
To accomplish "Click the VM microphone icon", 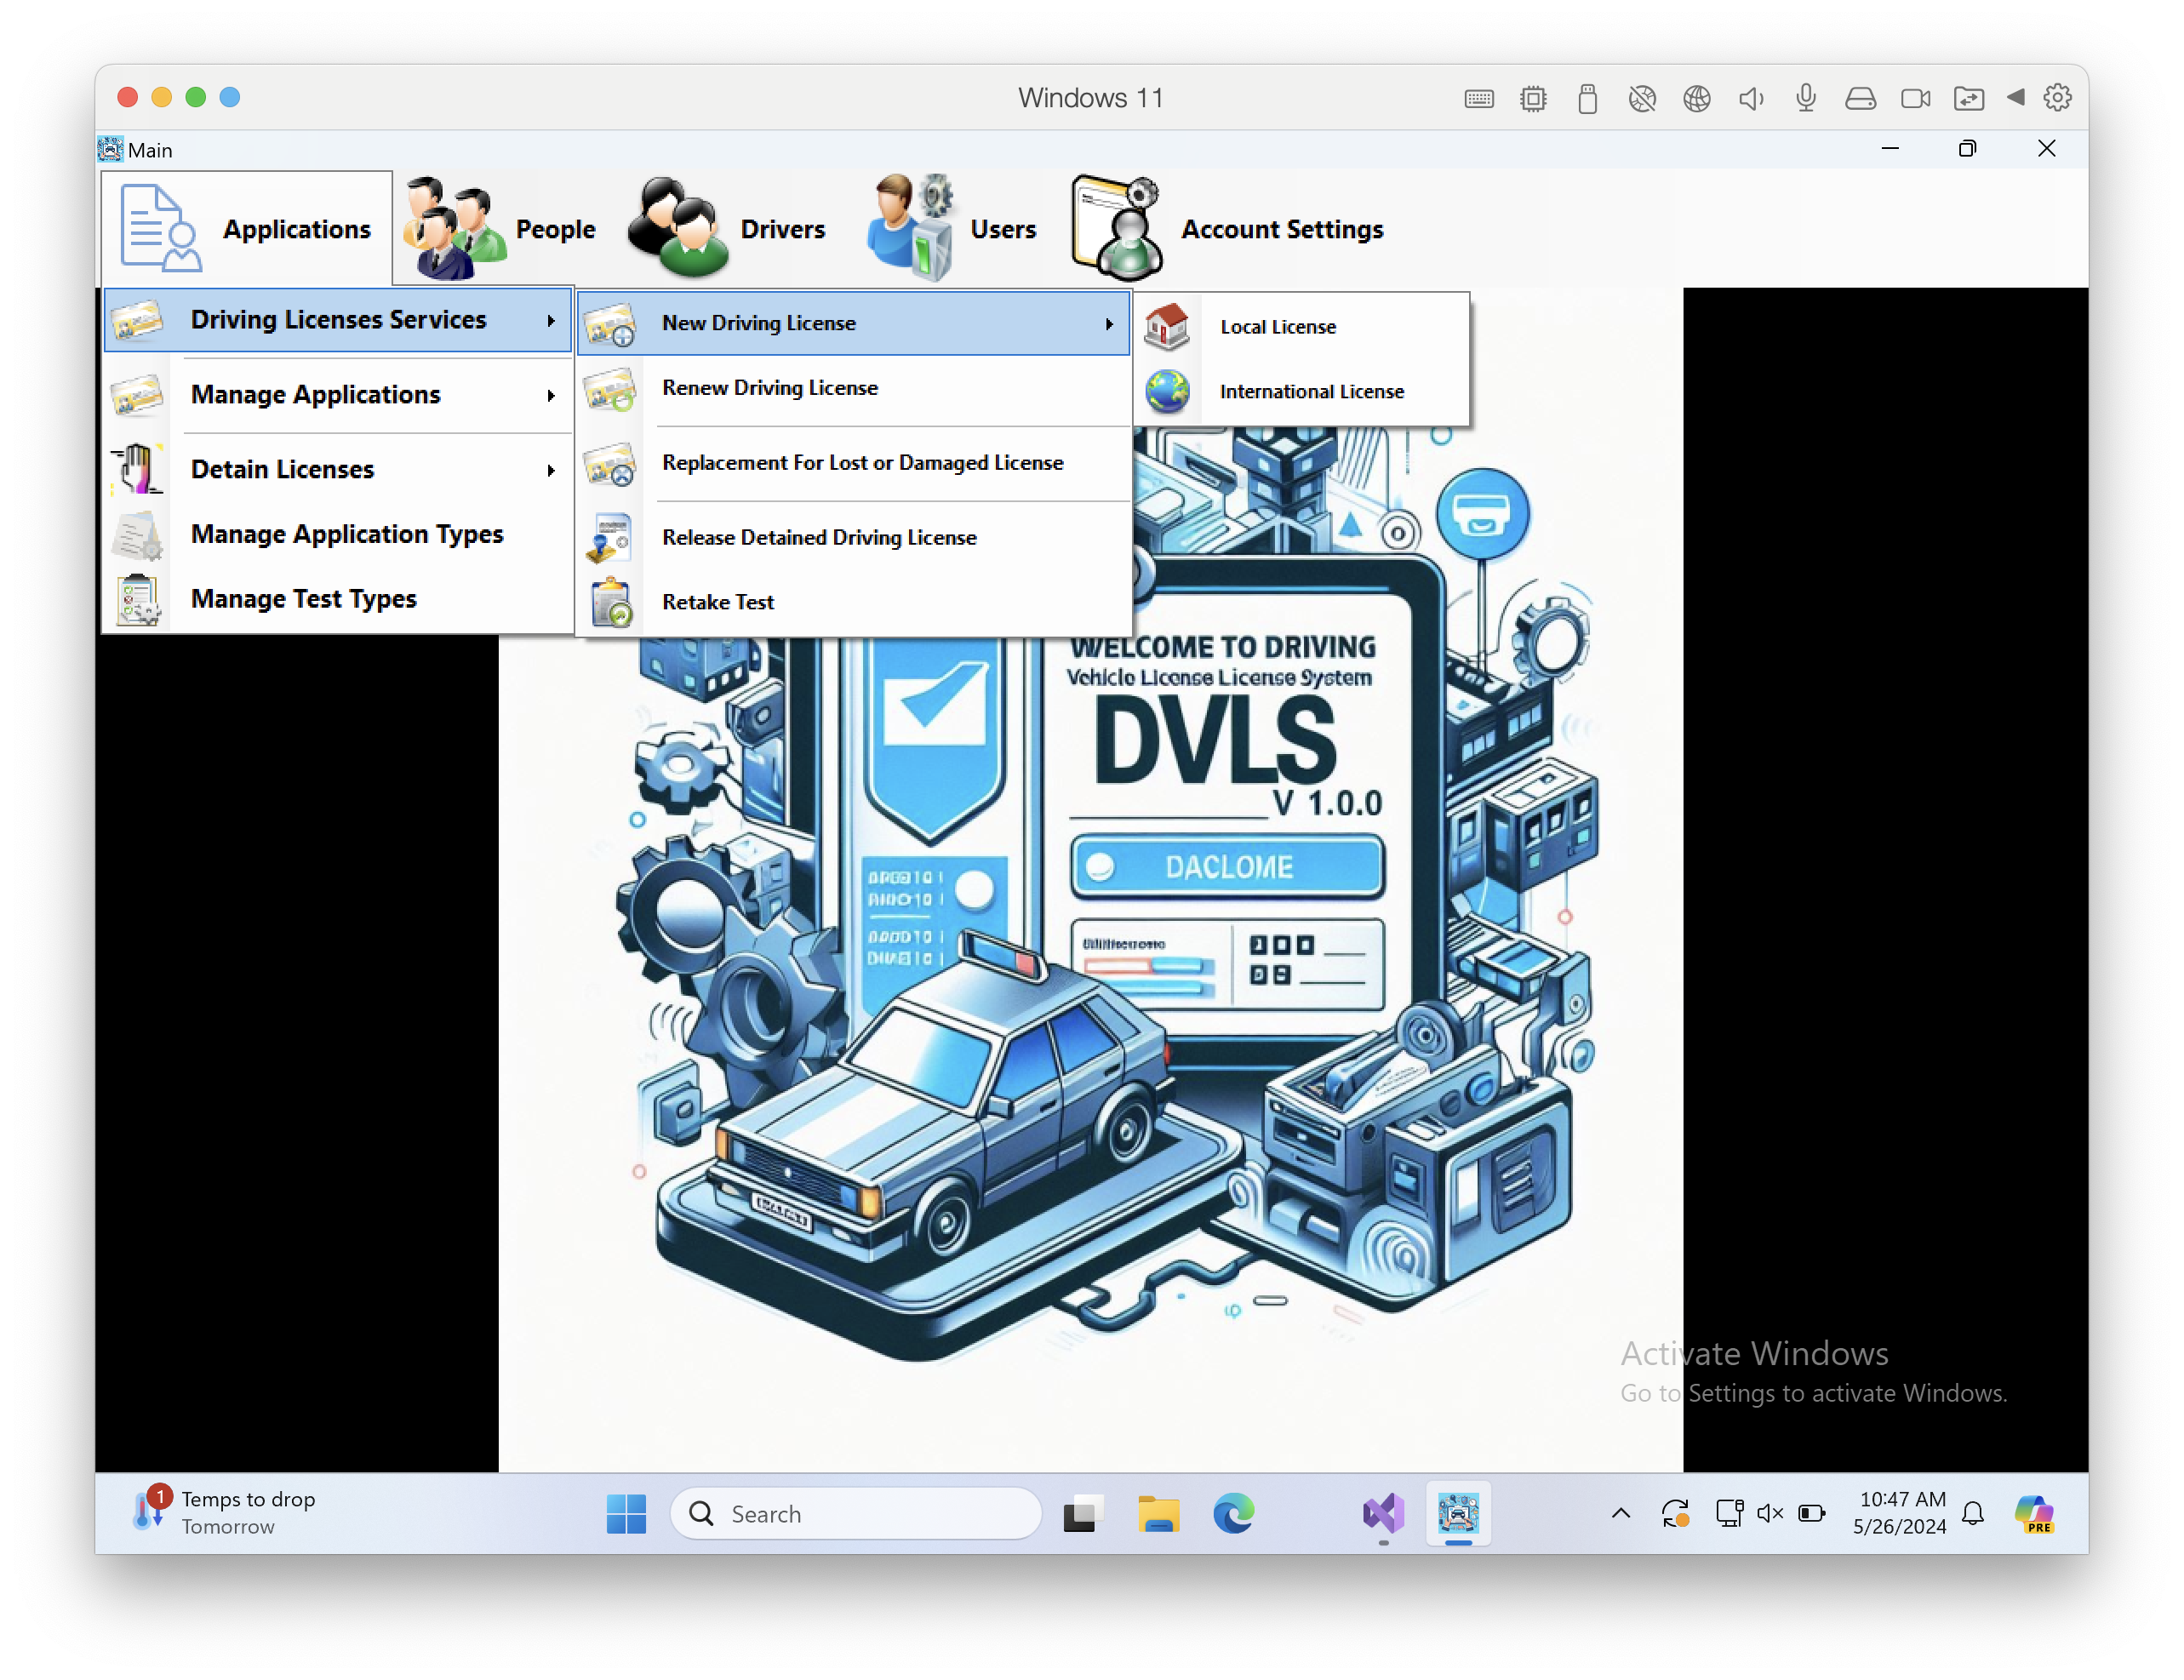I will [1805, 98].
